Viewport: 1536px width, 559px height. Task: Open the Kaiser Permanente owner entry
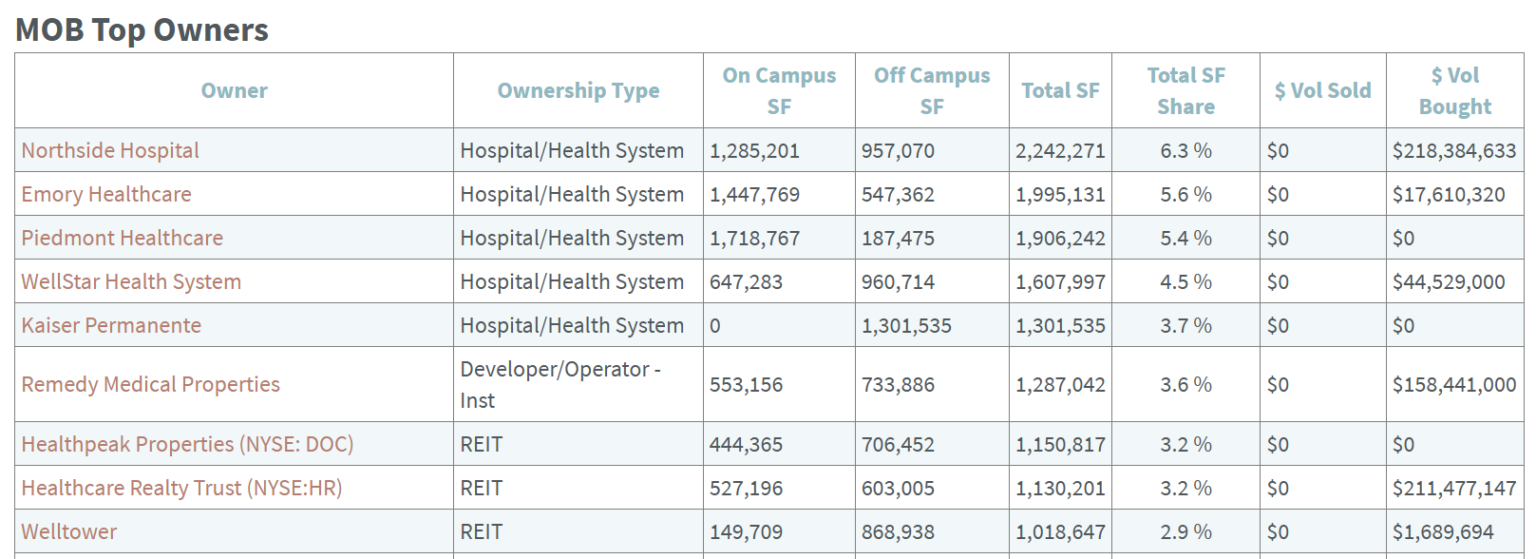click(111, 326)
